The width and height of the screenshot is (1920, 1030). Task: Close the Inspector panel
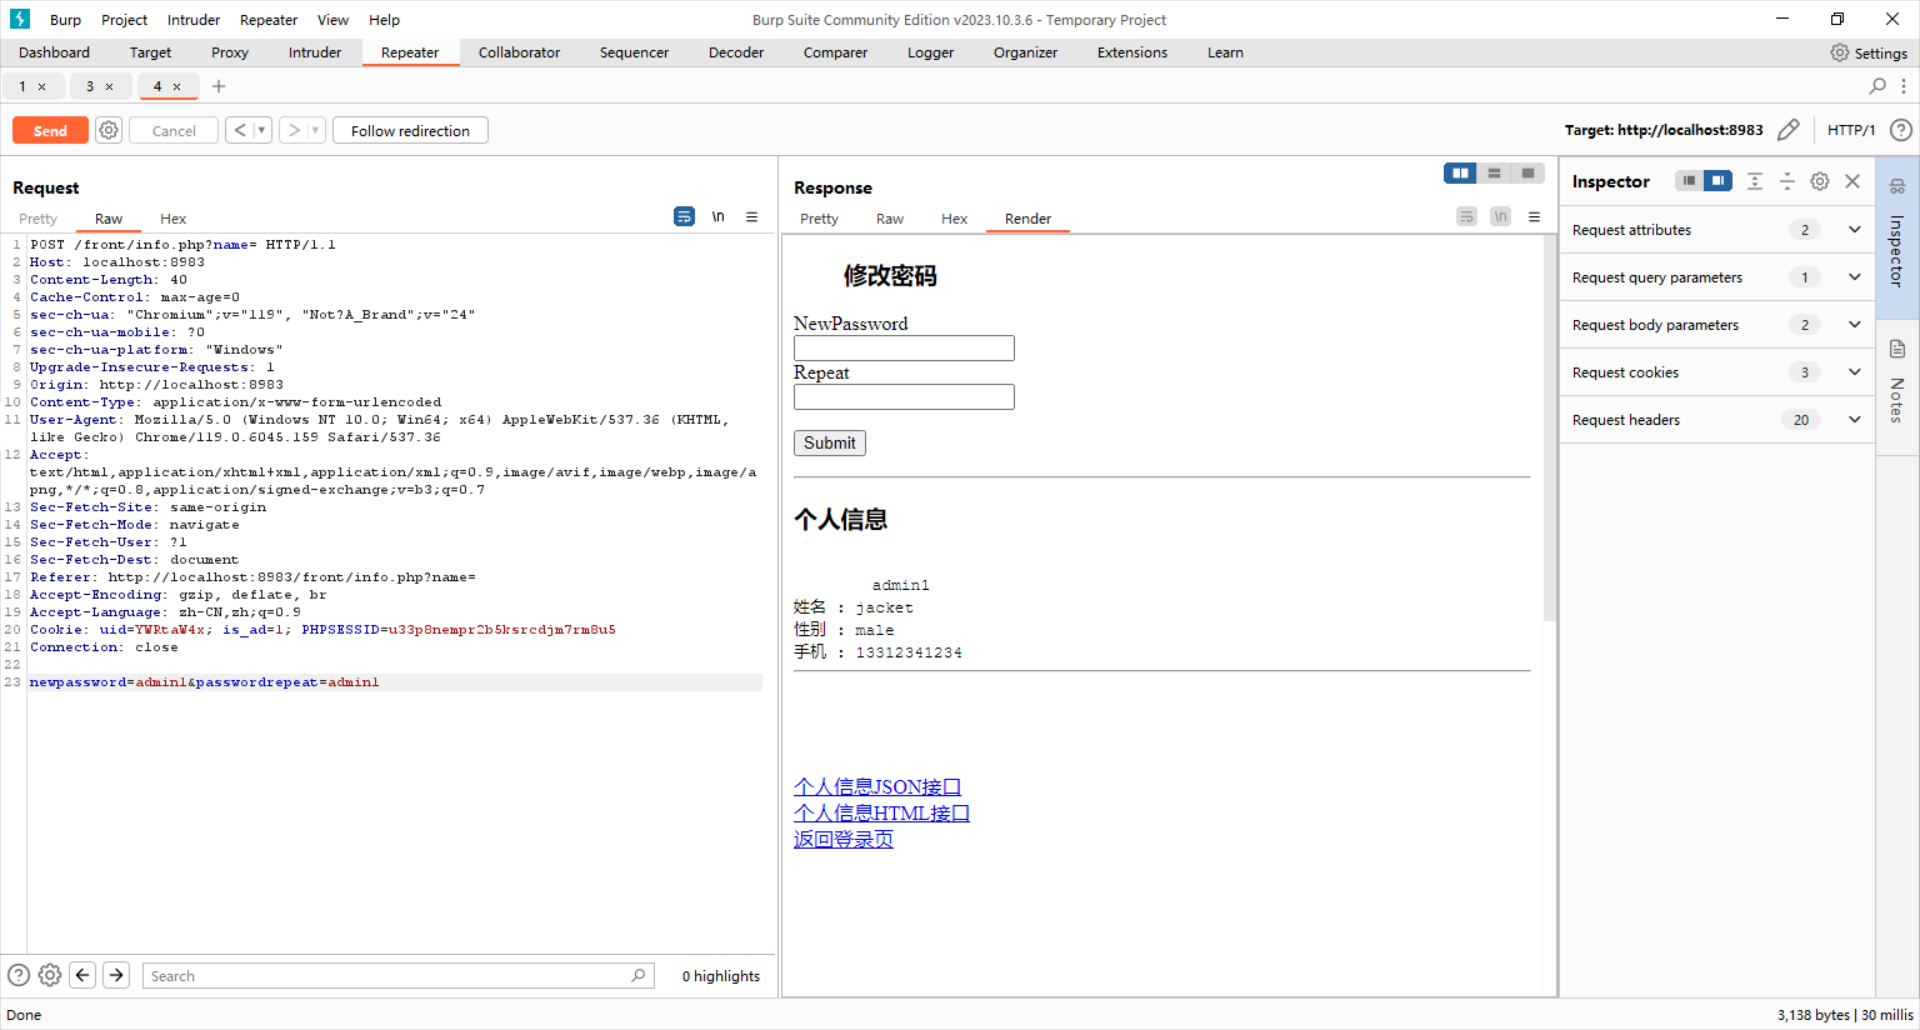(x=1853, y=181)
